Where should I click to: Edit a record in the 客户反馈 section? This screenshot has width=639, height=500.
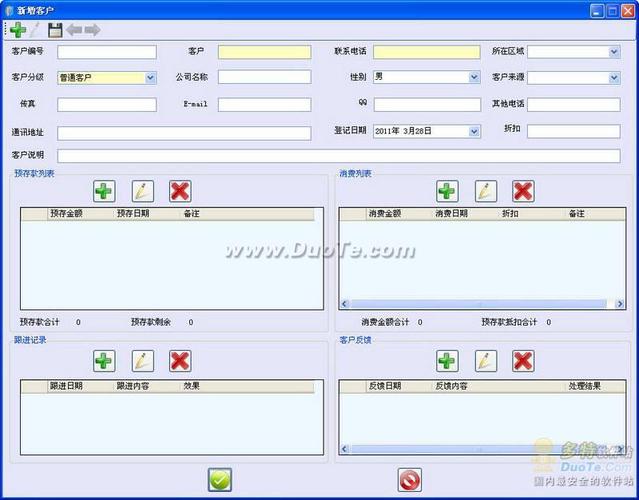[486, 361]
